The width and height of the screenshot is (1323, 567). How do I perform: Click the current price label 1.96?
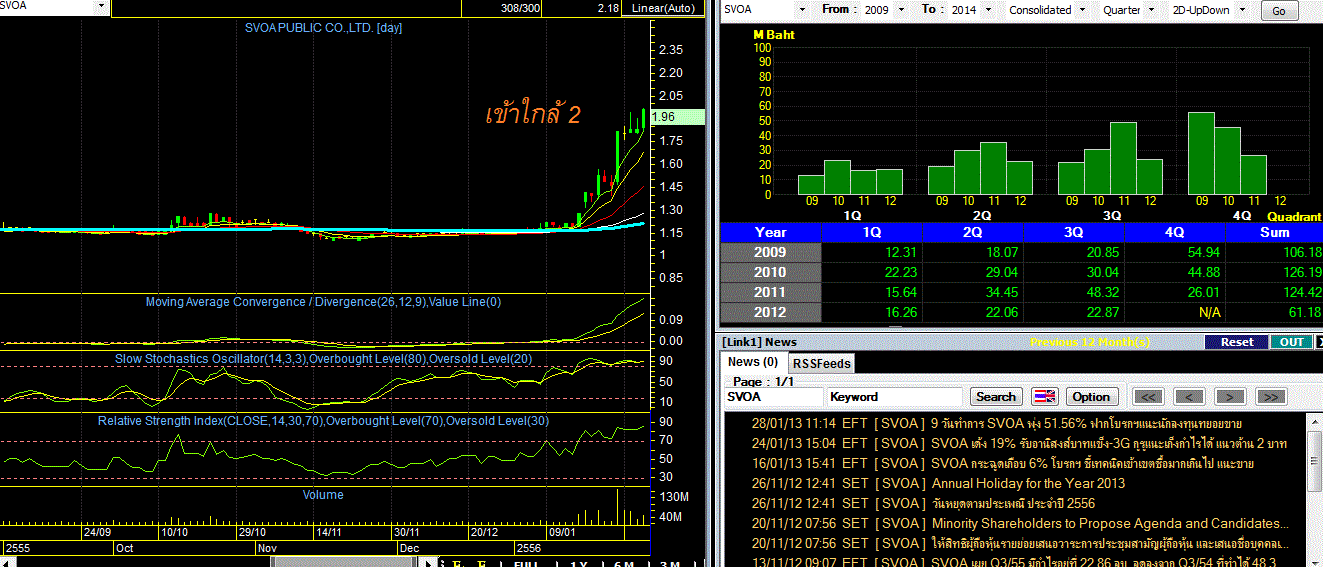678,117
